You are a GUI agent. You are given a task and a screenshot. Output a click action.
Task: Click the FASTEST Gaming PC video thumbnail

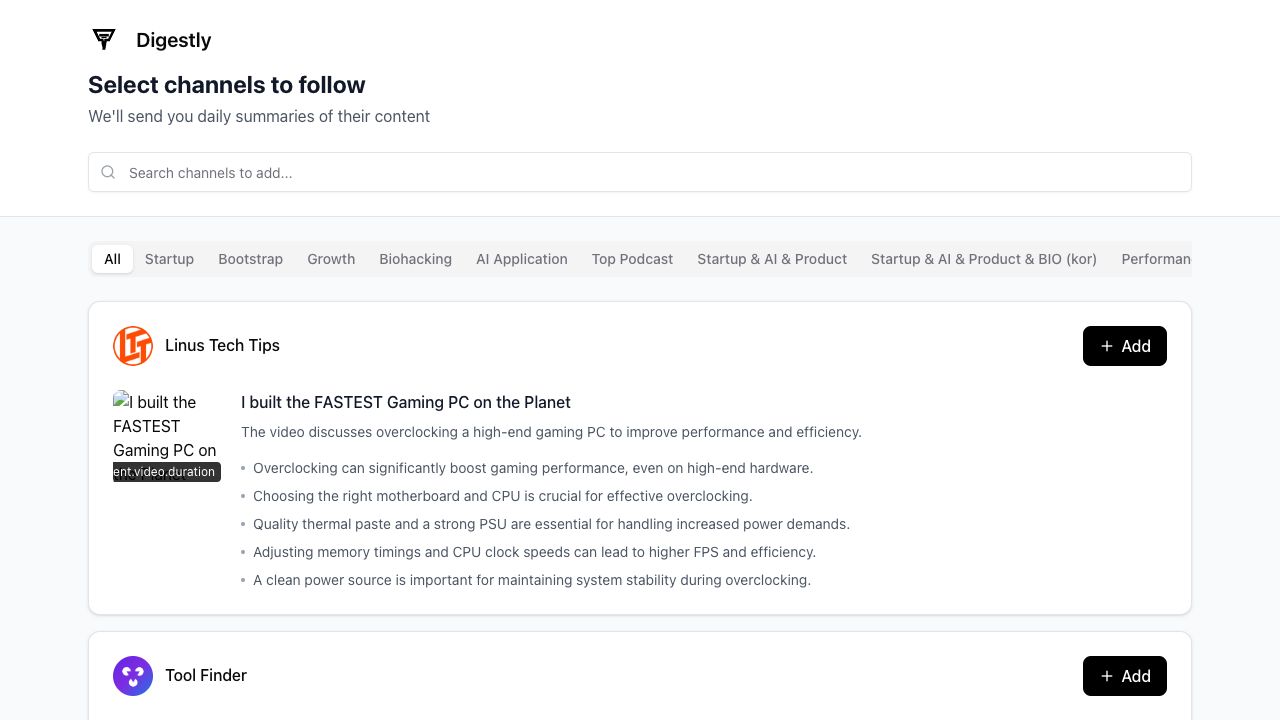[166, 436]
